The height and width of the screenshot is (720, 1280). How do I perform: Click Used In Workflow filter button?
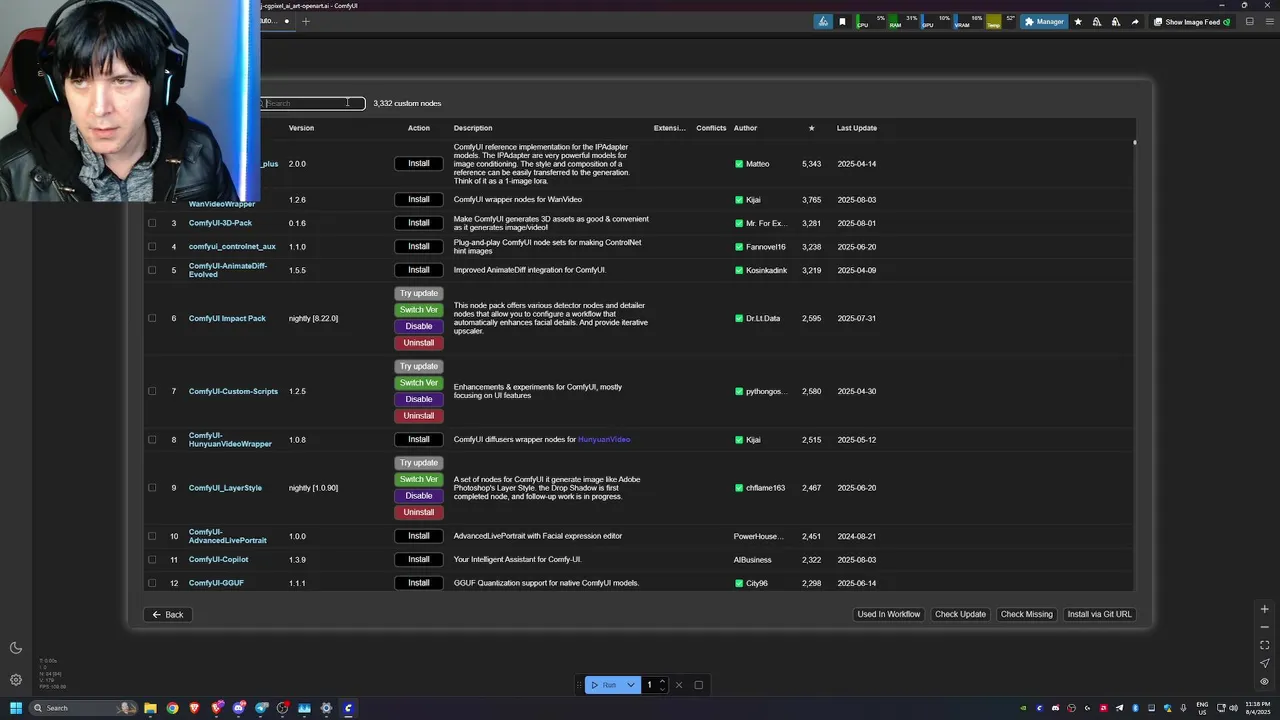889,614
